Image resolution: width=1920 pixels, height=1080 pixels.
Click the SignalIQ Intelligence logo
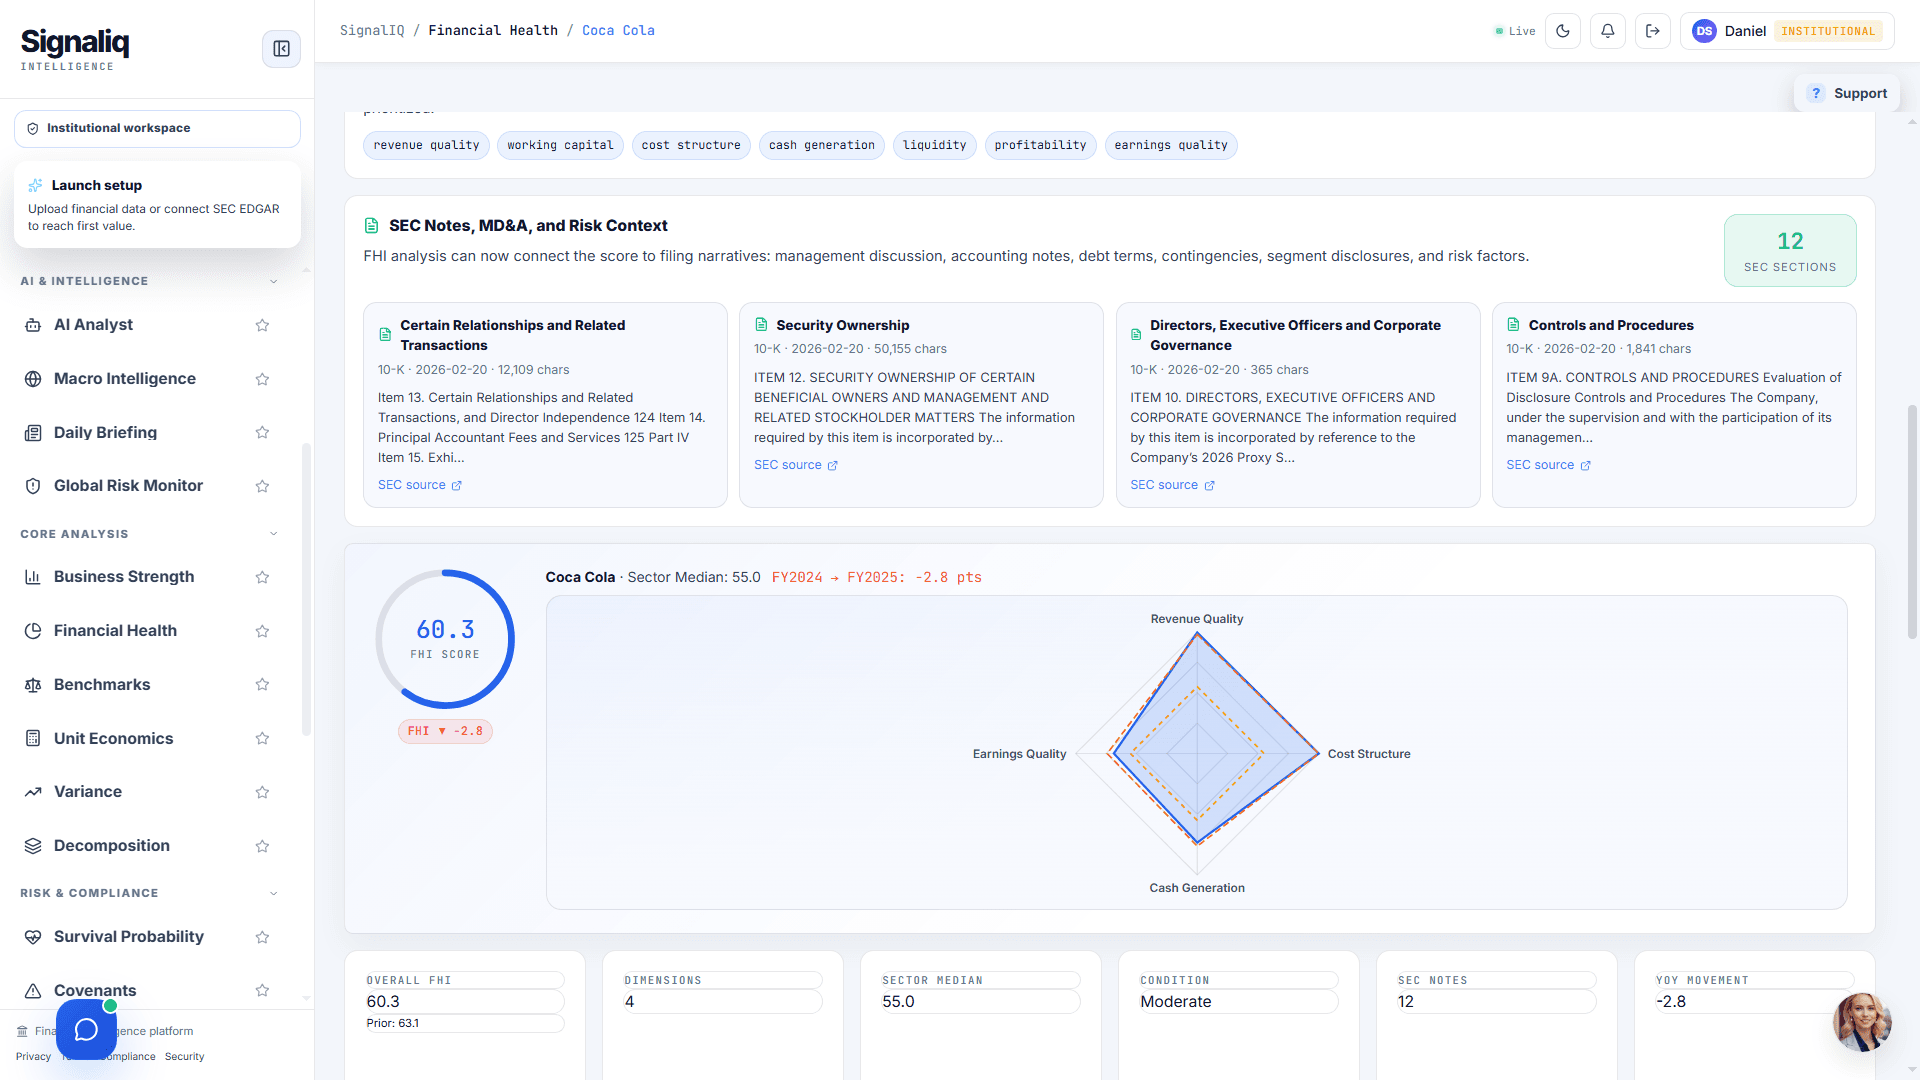coord(75,49)
